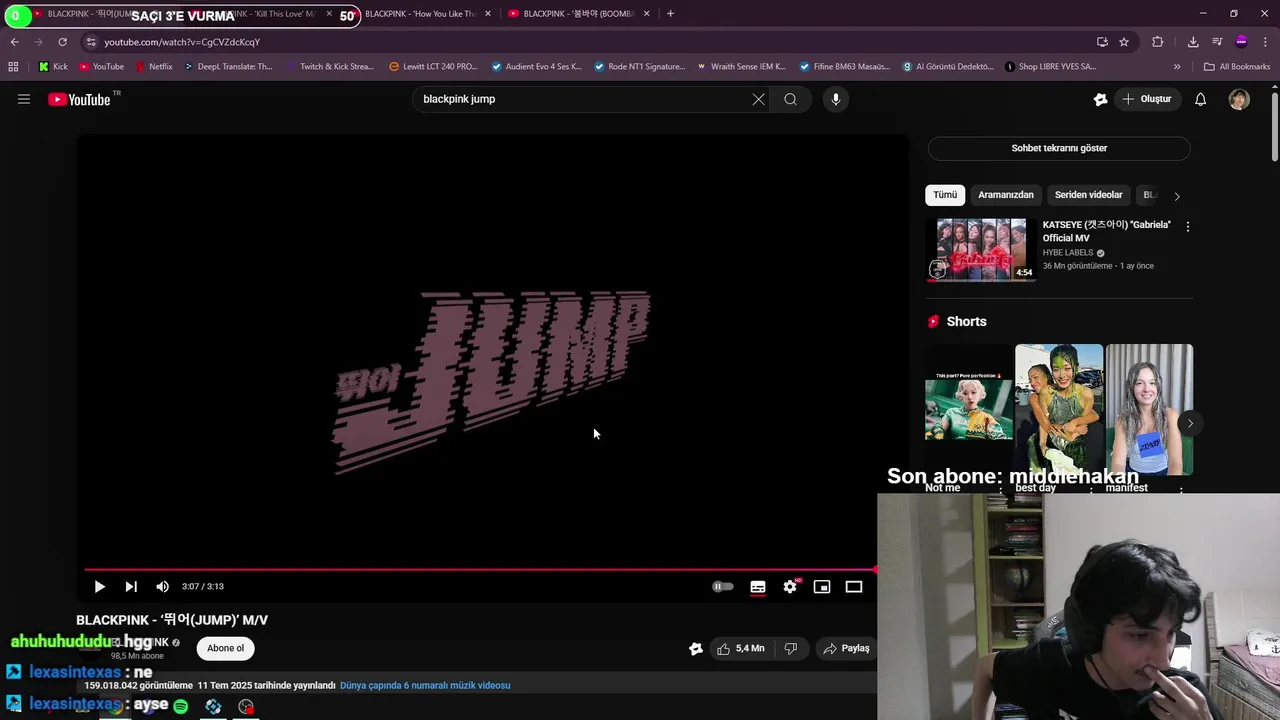Viewport: 1280px width, 720px height.
Task: Open the Spotify taskbar icon
Action: tap(181, 707)
